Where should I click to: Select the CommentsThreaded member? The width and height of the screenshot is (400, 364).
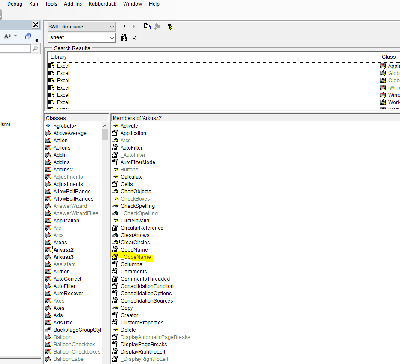[x=145, y=279]
